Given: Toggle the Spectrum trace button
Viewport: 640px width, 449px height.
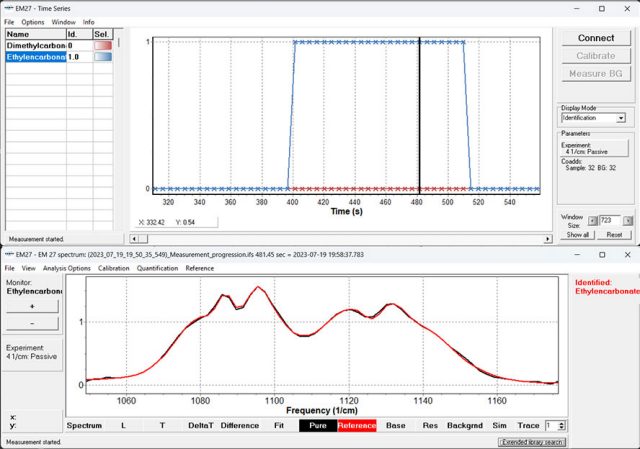Looking at the screenshot, I should tap(84, 425).
